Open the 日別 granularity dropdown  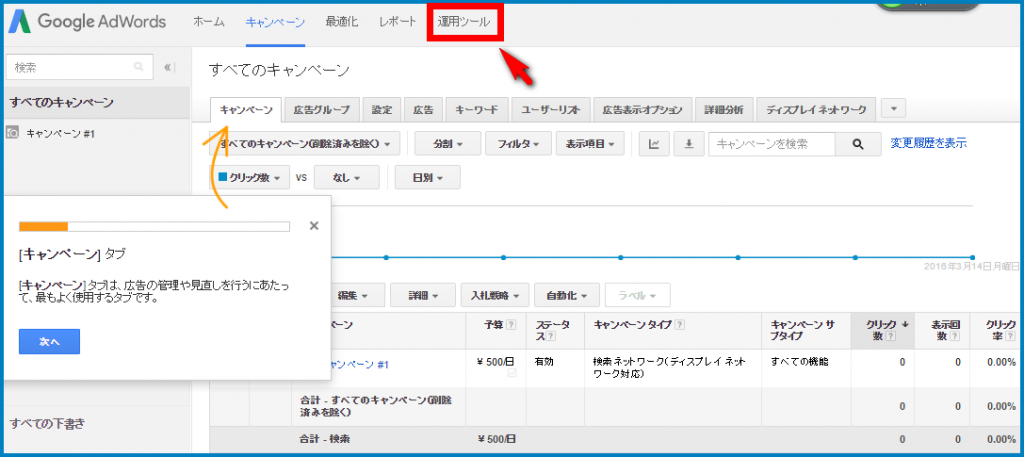coord(428,178)
